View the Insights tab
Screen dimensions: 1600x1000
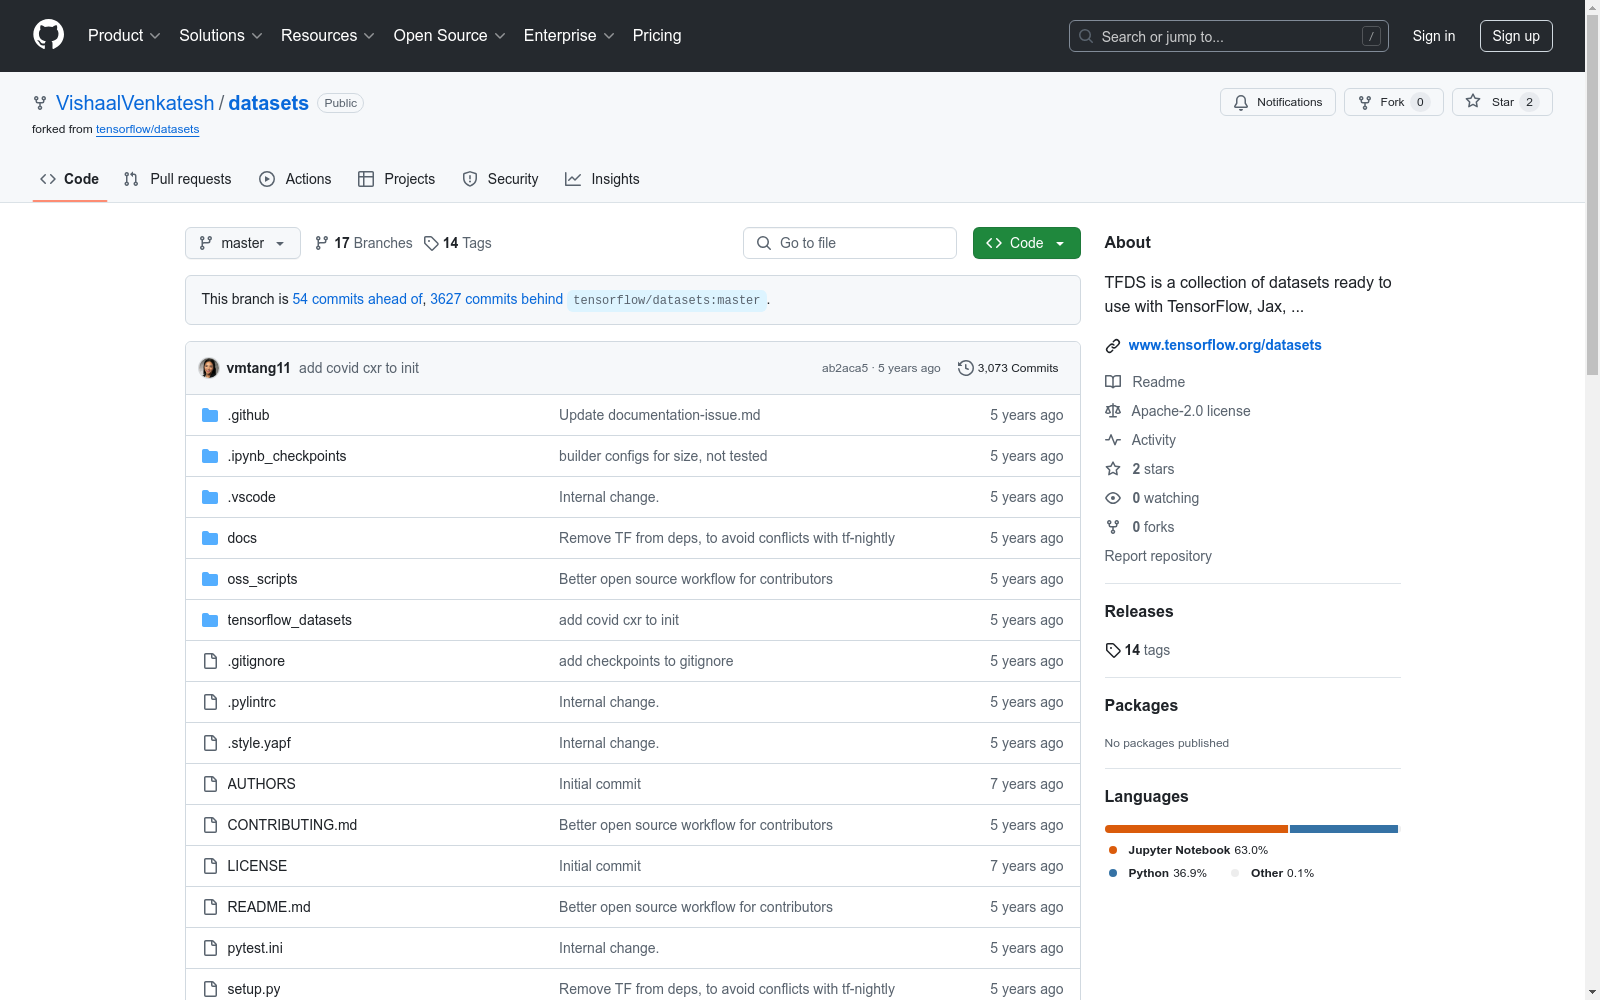click(602, 179)
